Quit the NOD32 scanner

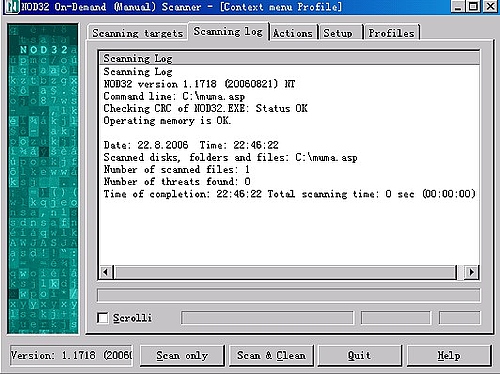360,356
